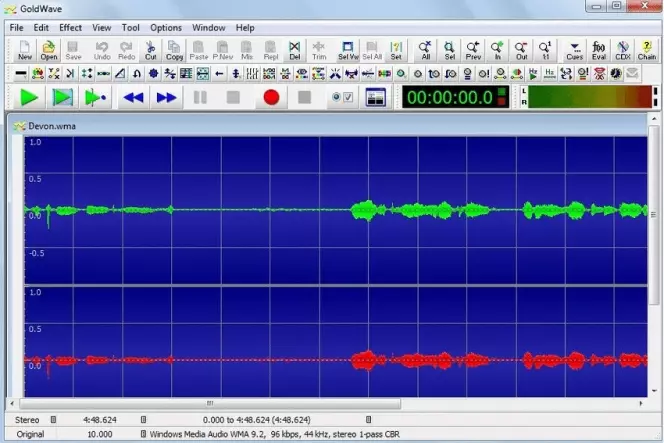The image size is (664, 443).
Task: Click the Save toolbar icon
Action: 73,50
